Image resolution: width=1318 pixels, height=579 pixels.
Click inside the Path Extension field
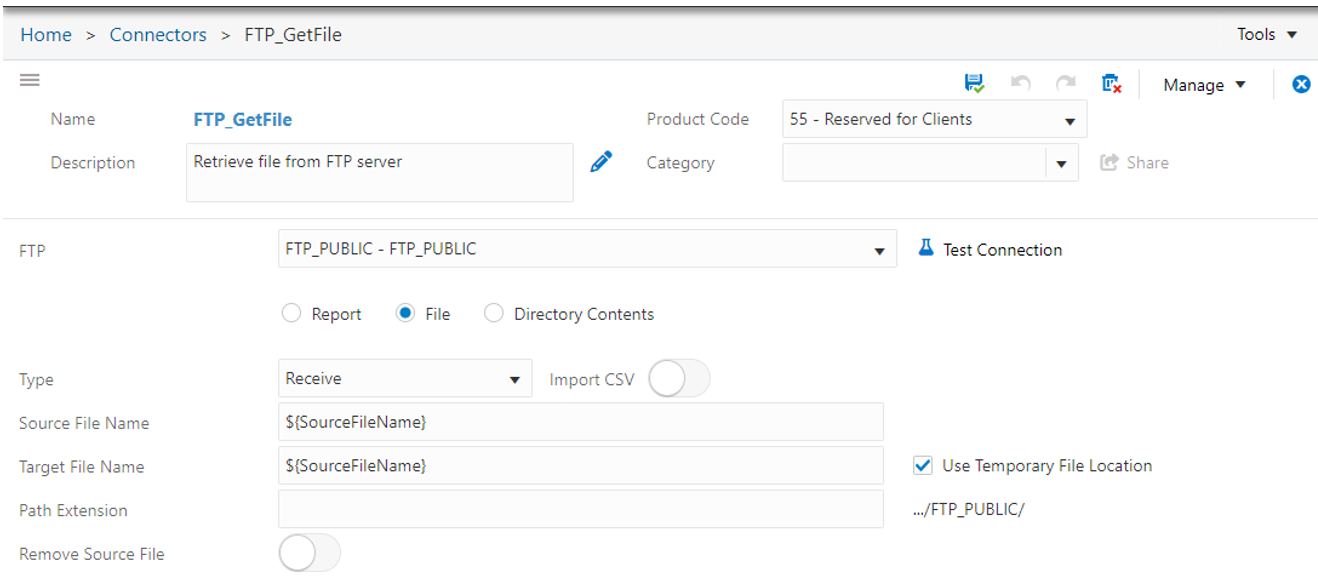580,510
